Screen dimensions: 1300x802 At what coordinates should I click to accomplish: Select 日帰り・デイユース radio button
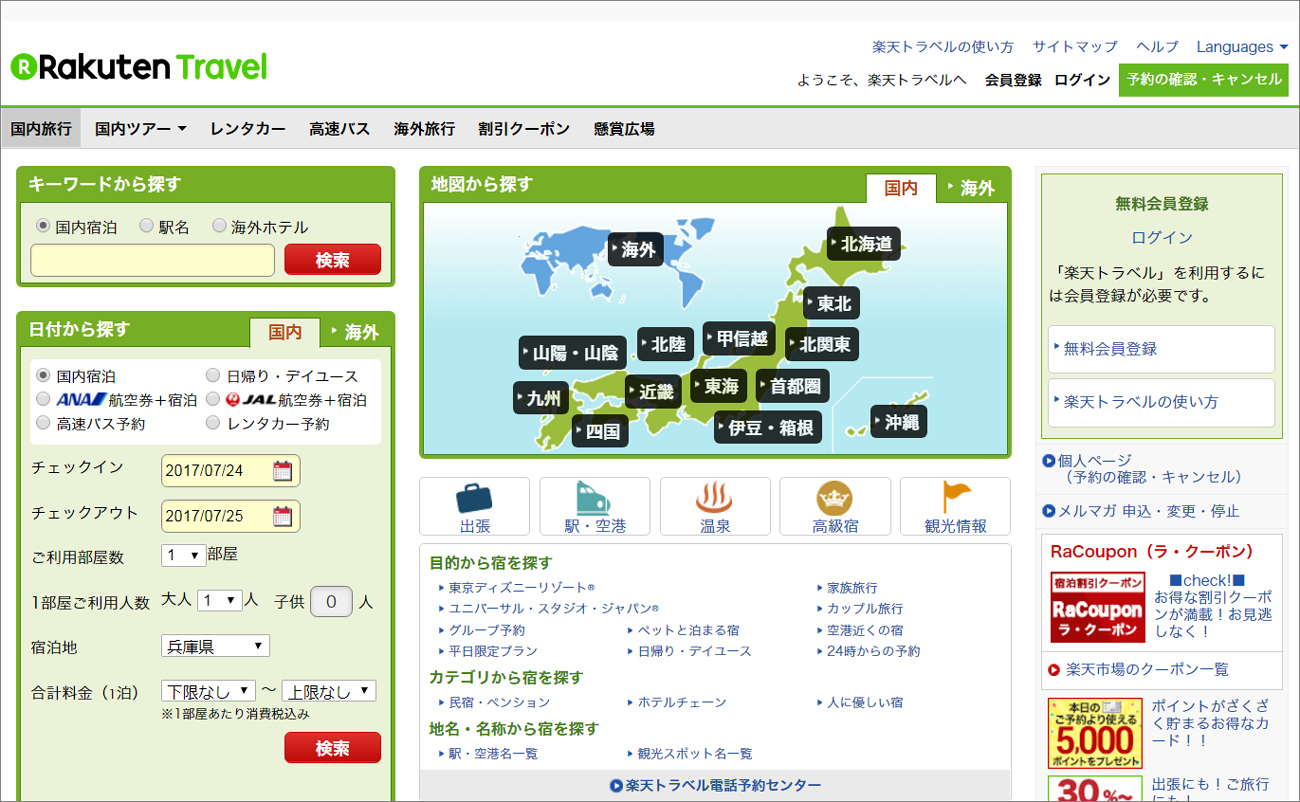[x=213, y=375]
